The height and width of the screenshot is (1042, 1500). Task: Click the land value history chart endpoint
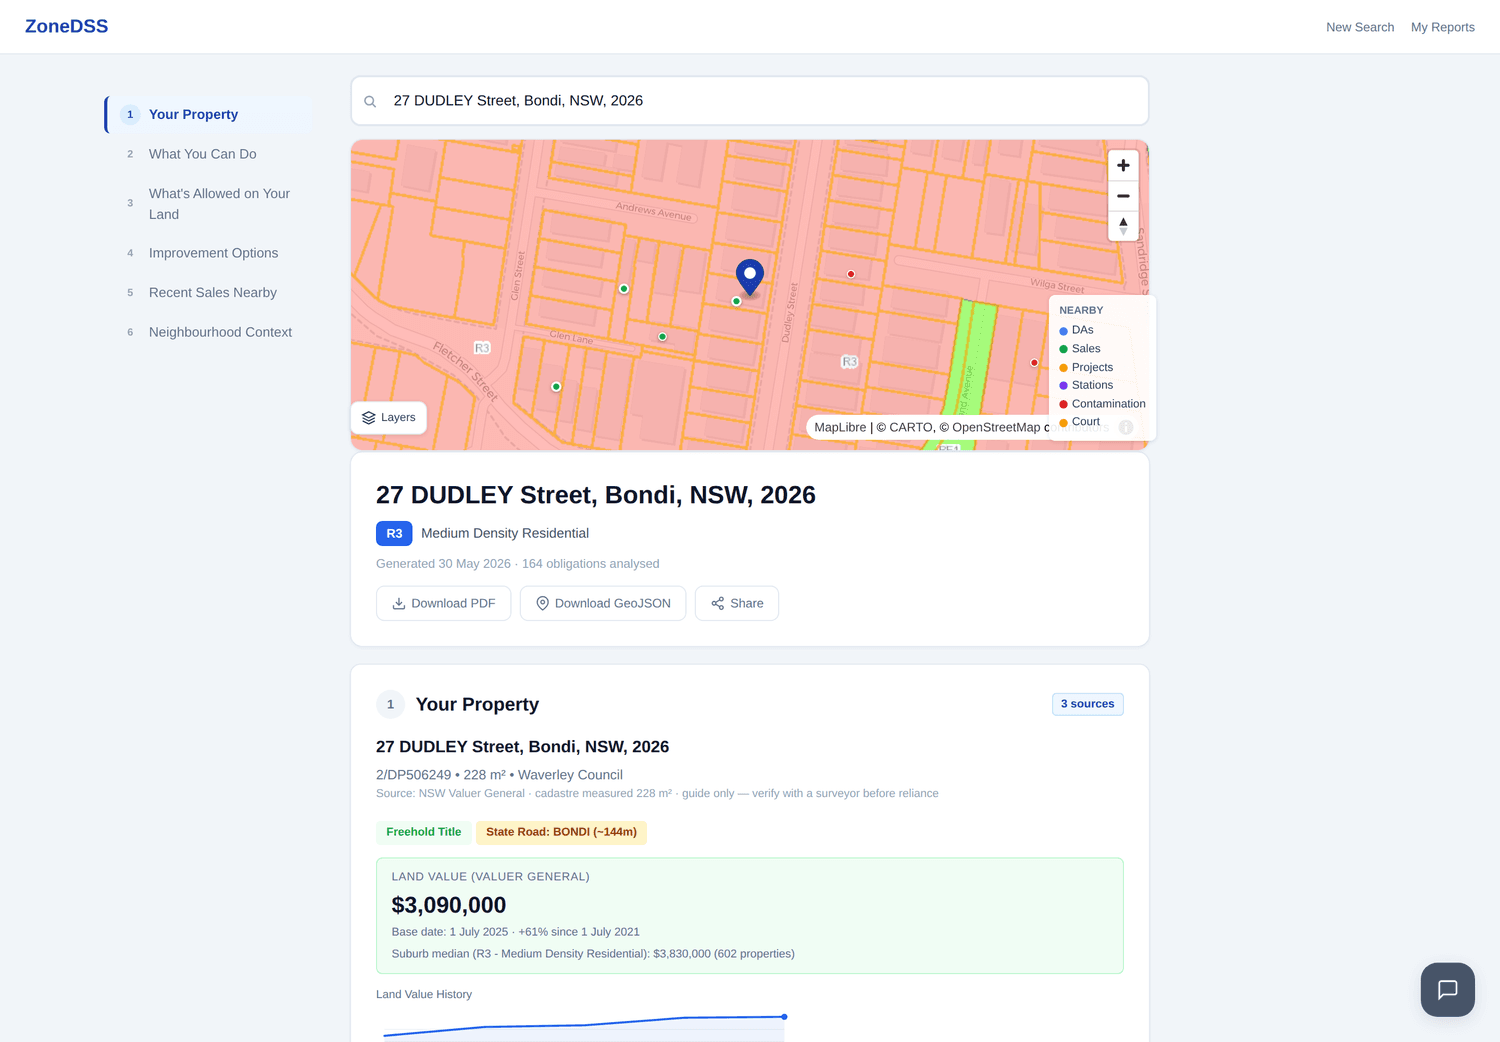[x=785, y=1017]
